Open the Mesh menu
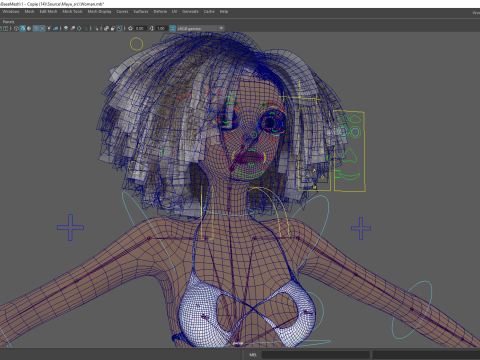Viewport: 480px width, 360px height. 29,12
